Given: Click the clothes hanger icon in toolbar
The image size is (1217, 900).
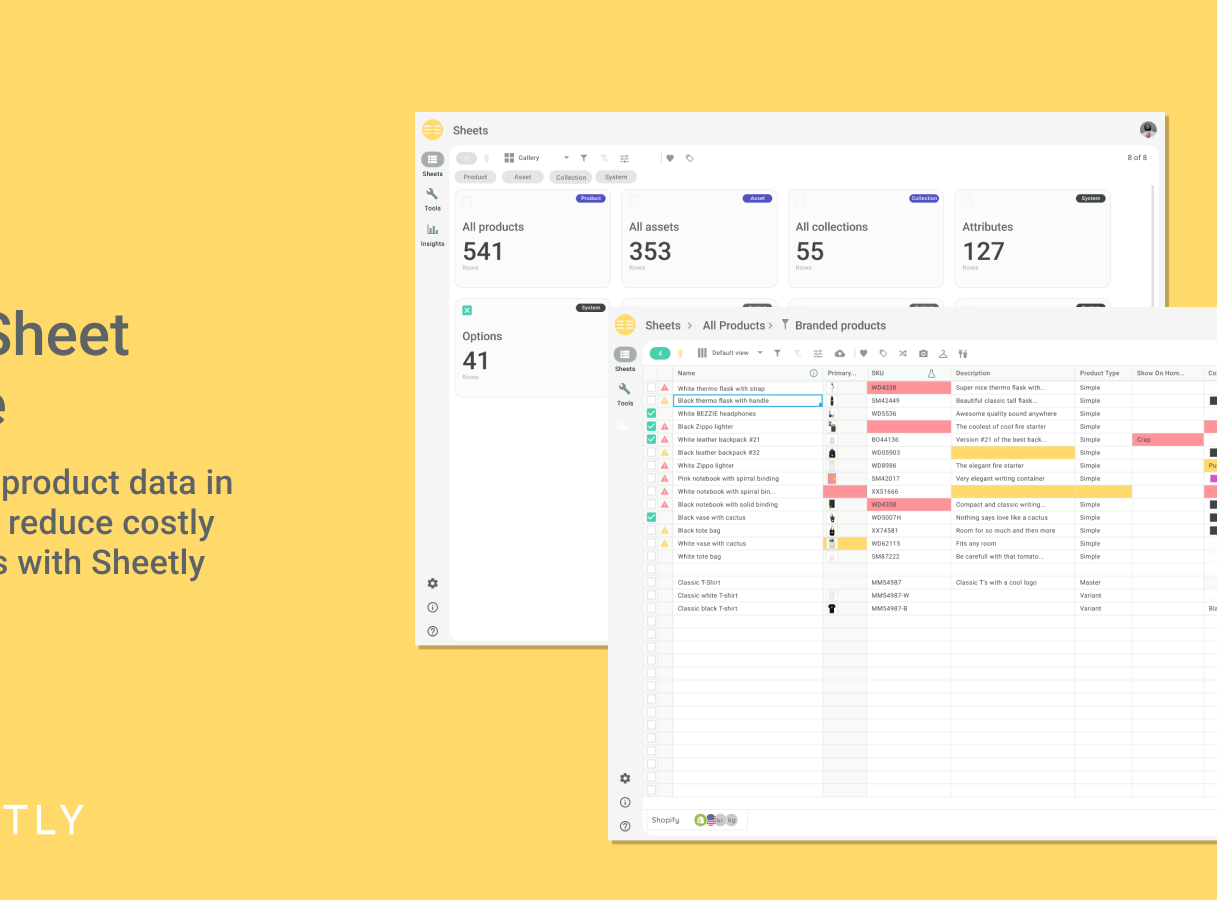Looking at the screenshot, I should pos(943,353).
